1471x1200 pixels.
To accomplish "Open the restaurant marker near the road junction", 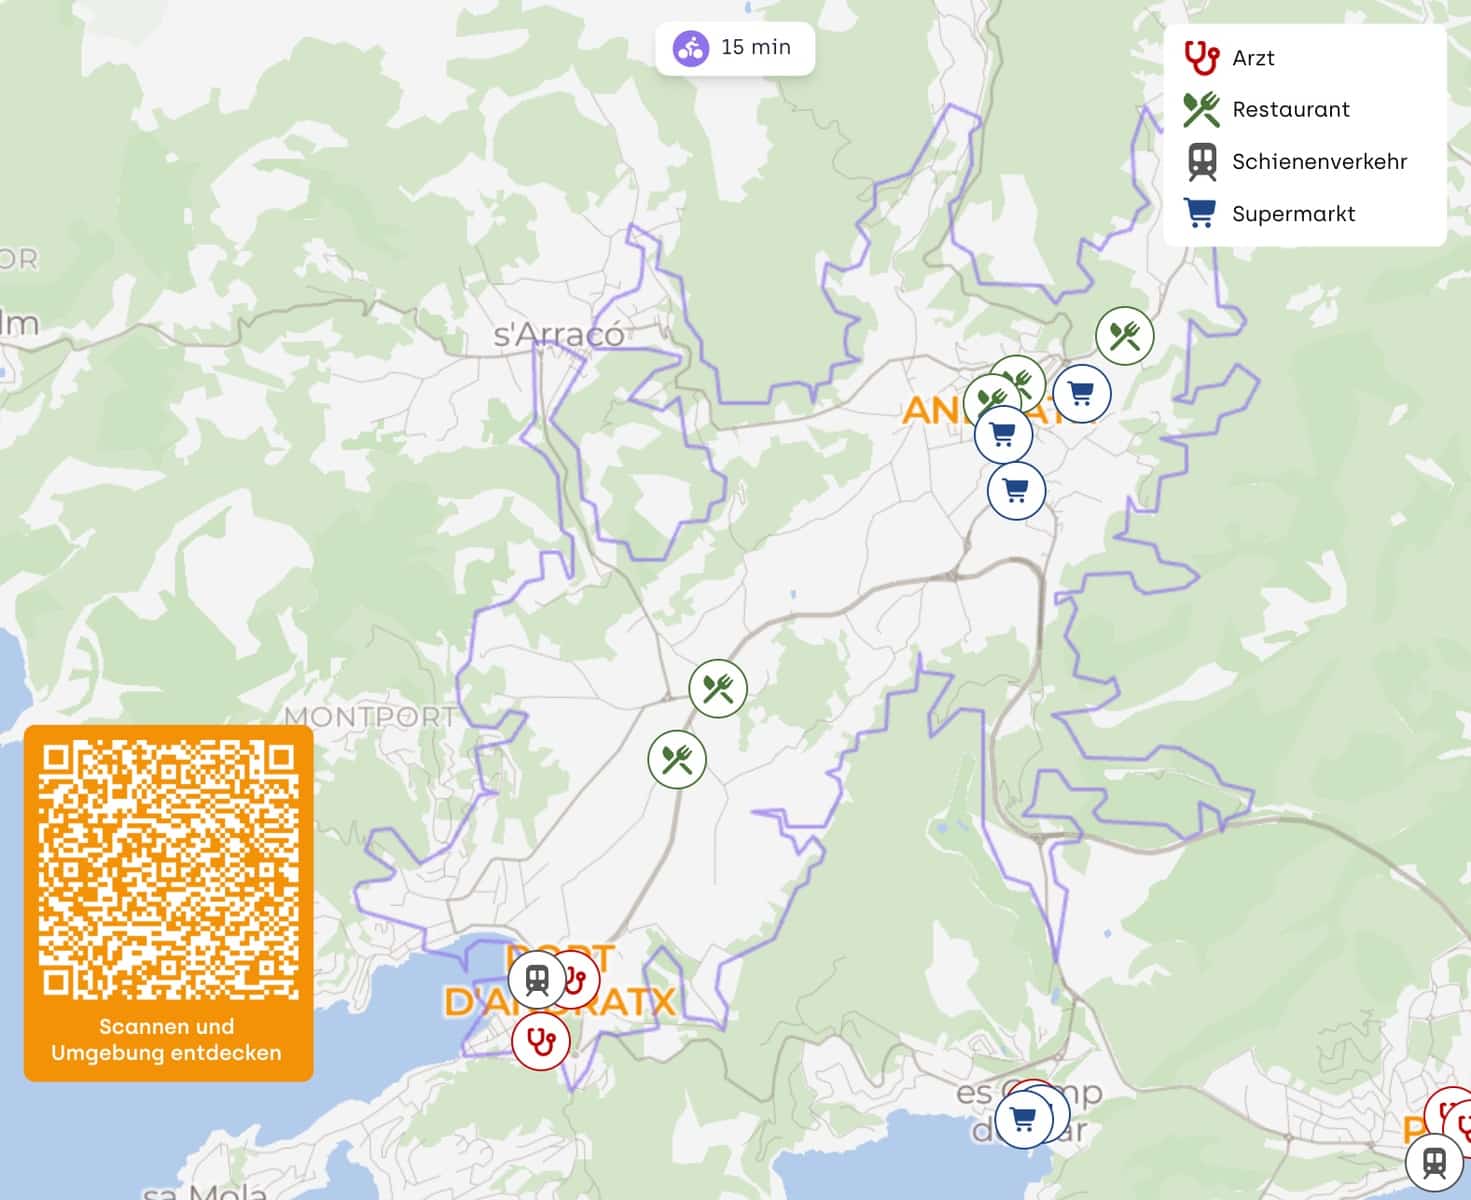I will tap(718, 688).
